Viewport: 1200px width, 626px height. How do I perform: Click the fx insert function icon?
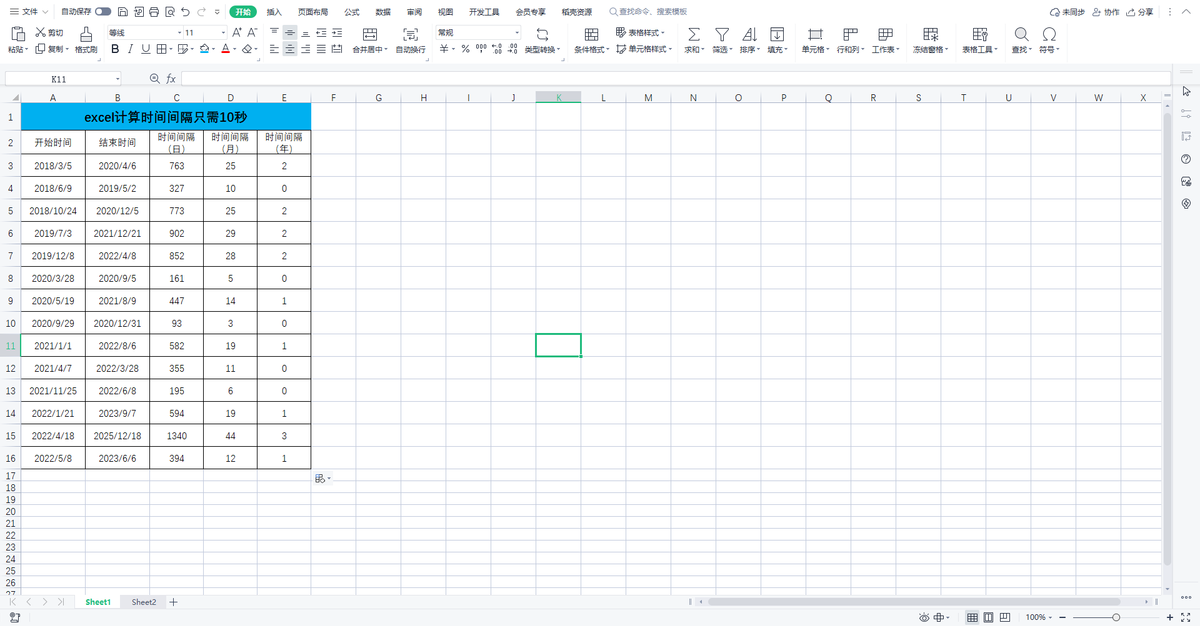(x=171, y=78)
